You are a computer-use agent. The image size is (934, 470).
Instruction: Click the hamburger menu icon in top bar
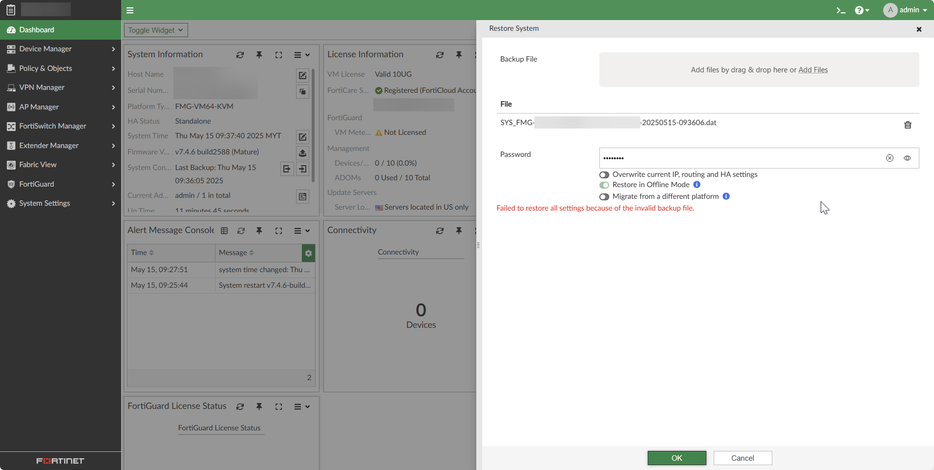(x=130, y=10)
